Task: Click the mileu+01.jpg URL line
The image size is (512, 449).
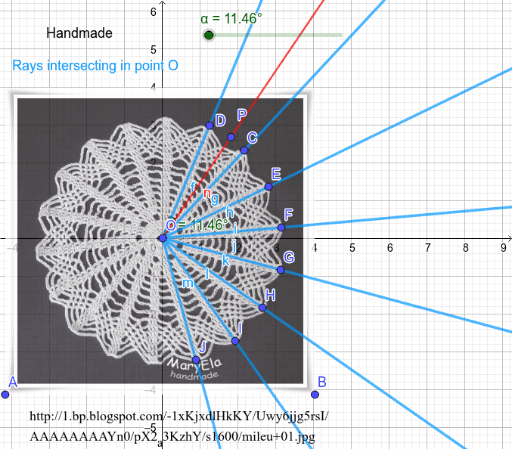Action: click(172, 436)
